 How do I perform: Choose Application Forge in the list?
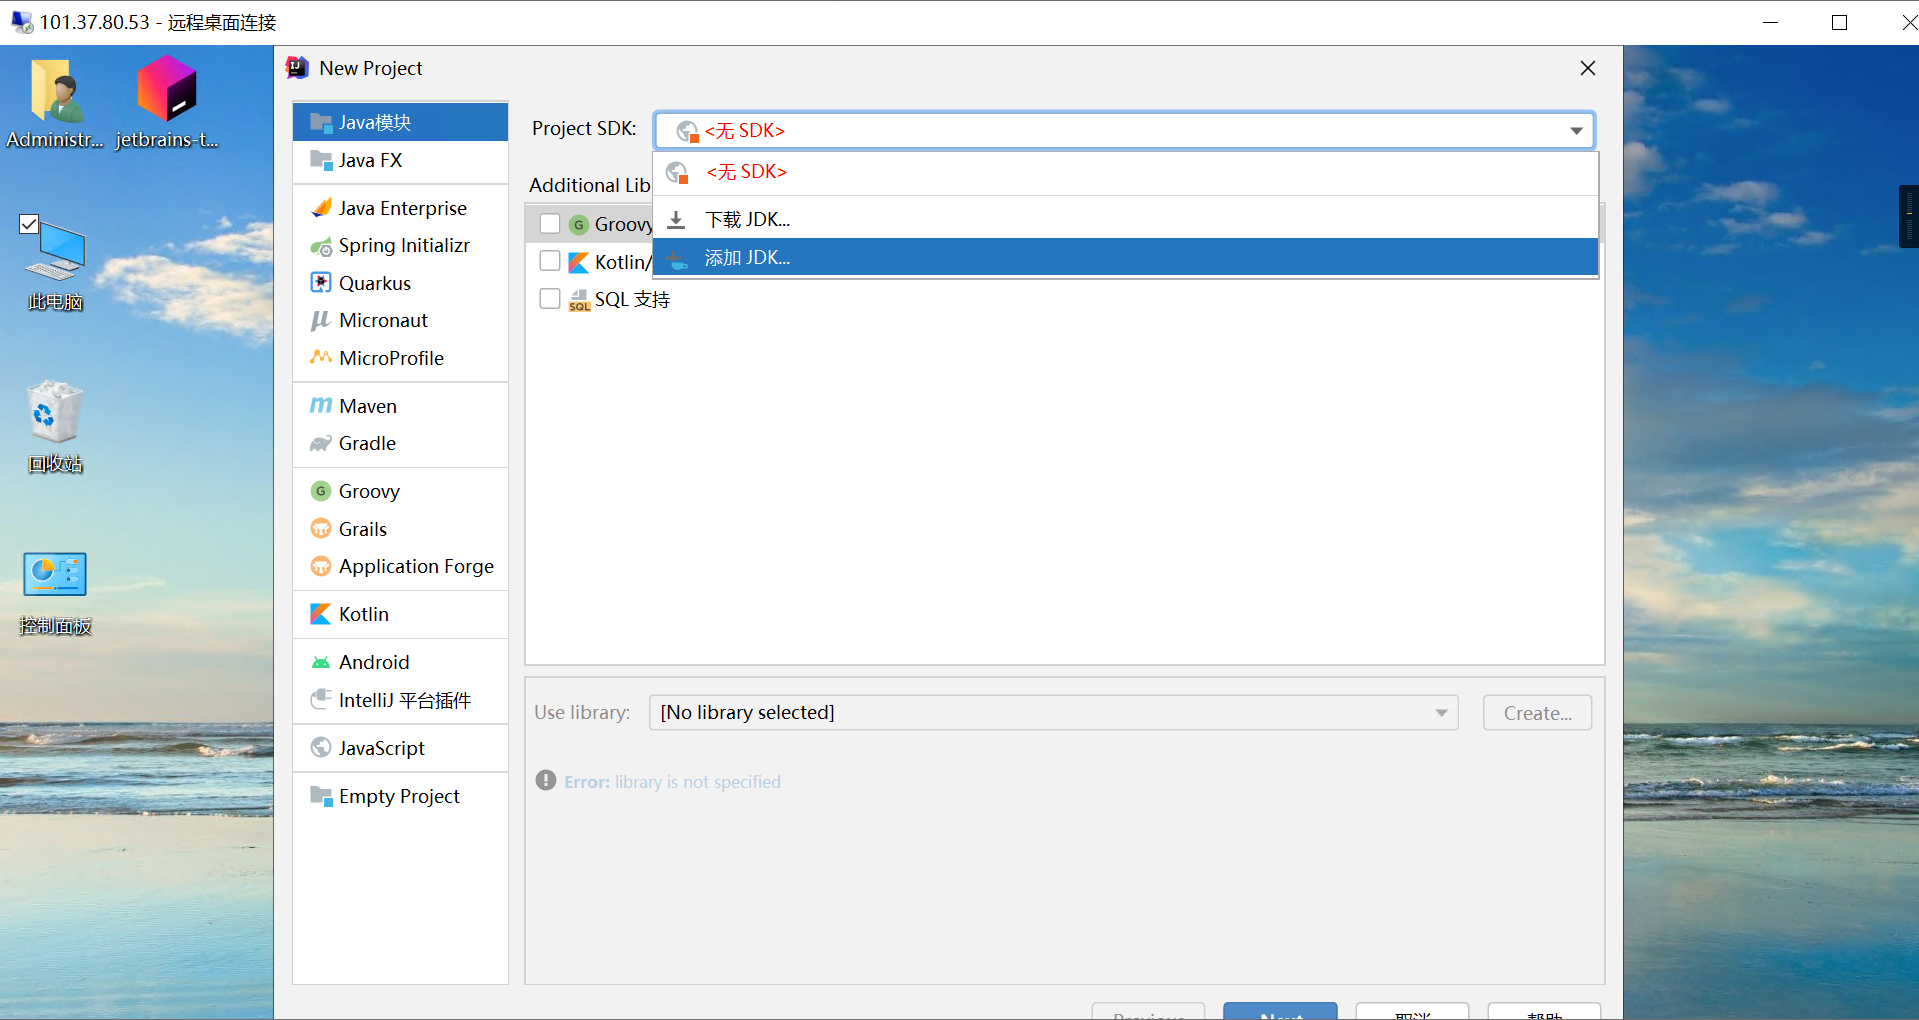(400, 566)
